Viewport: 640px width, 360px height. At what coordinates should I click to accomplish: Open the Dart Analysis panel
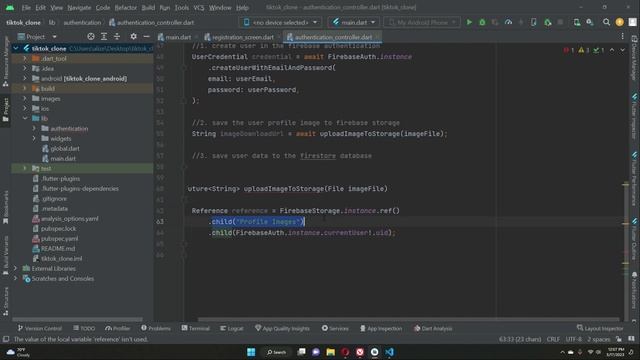click(x=433, y=328)
